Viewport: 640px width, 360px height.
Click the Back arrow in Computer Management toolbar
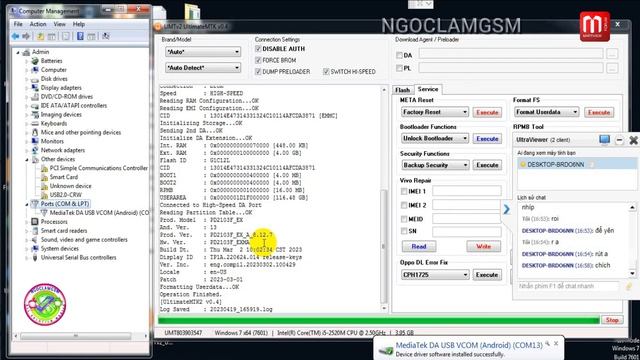pyautogui.click(x=16, y=36)
